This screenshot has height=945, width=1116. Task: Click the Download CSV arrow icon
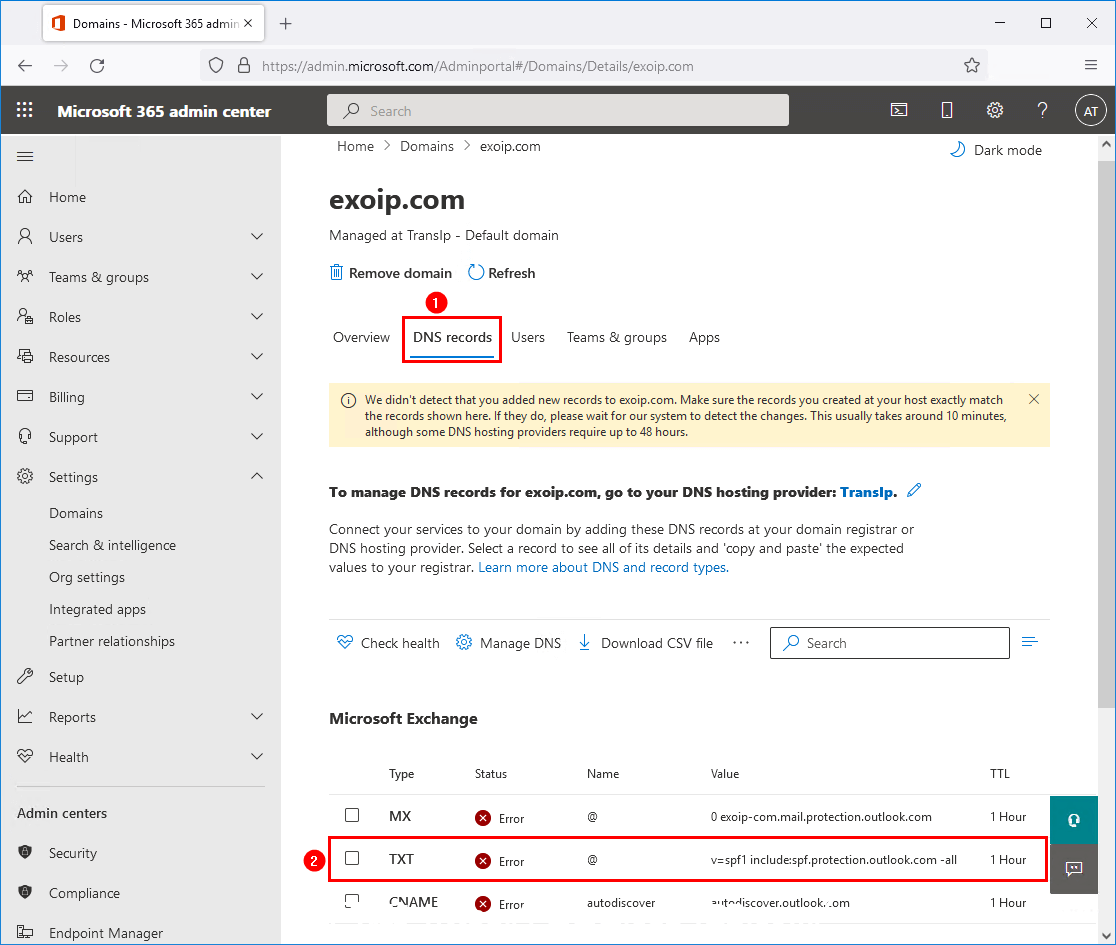[584, 643]
